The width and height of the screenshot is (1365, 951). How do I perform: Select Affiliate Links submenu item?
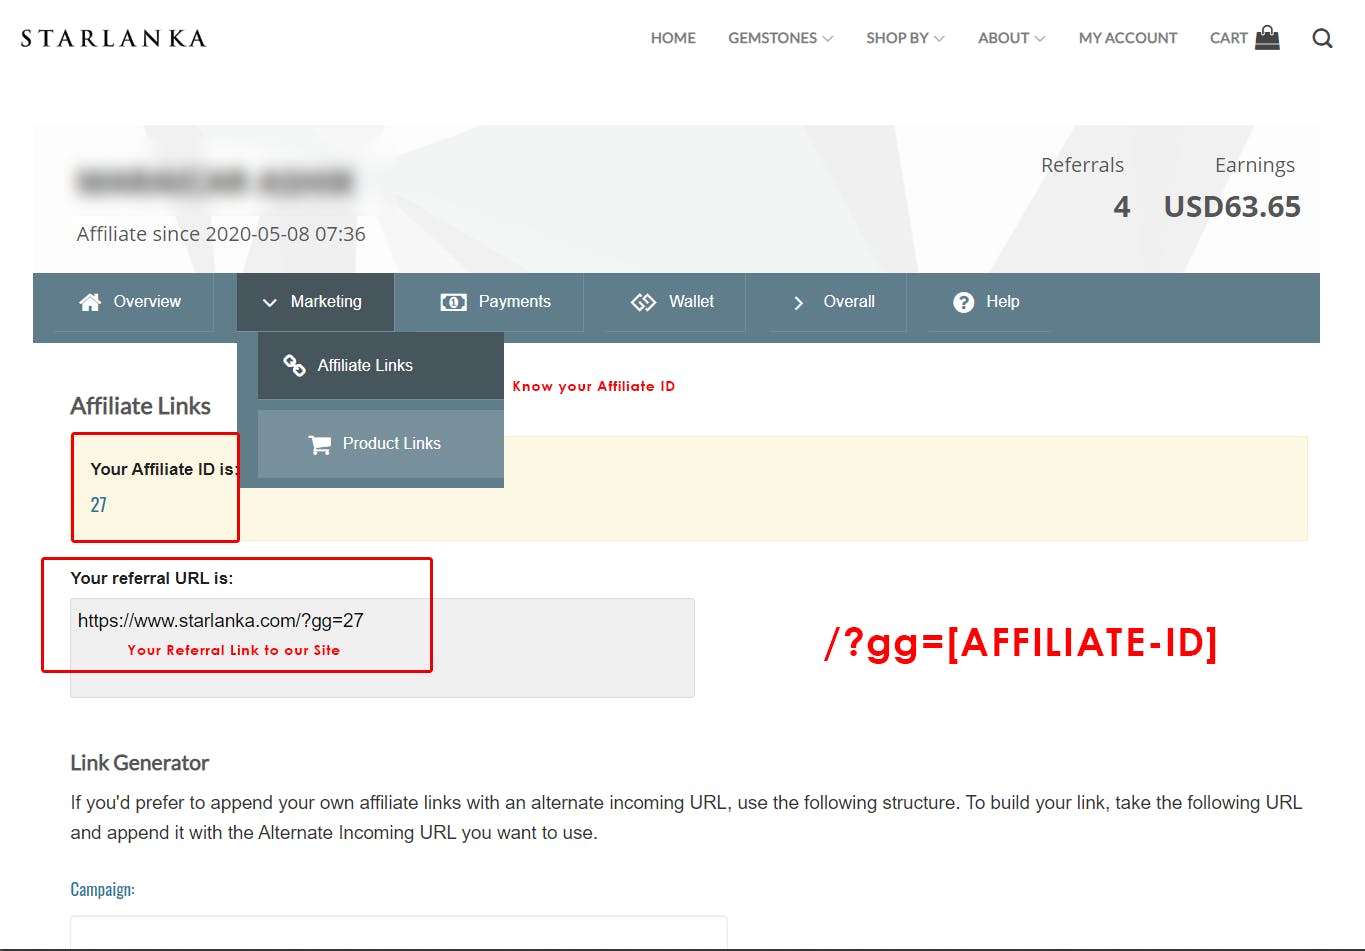(381, 365)
